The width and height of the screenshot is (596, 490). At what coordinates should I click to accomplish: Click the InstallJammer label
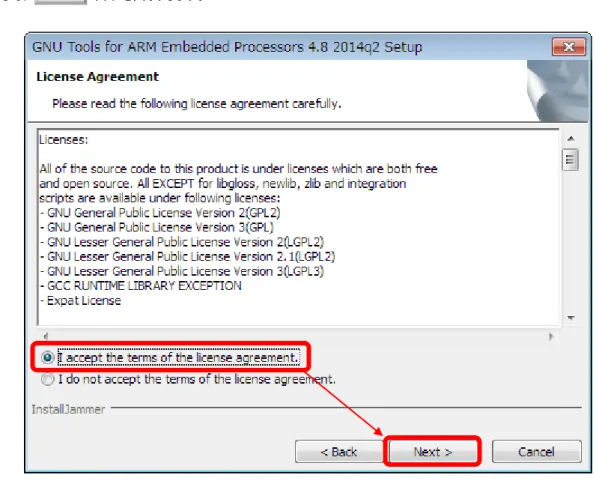68,409
